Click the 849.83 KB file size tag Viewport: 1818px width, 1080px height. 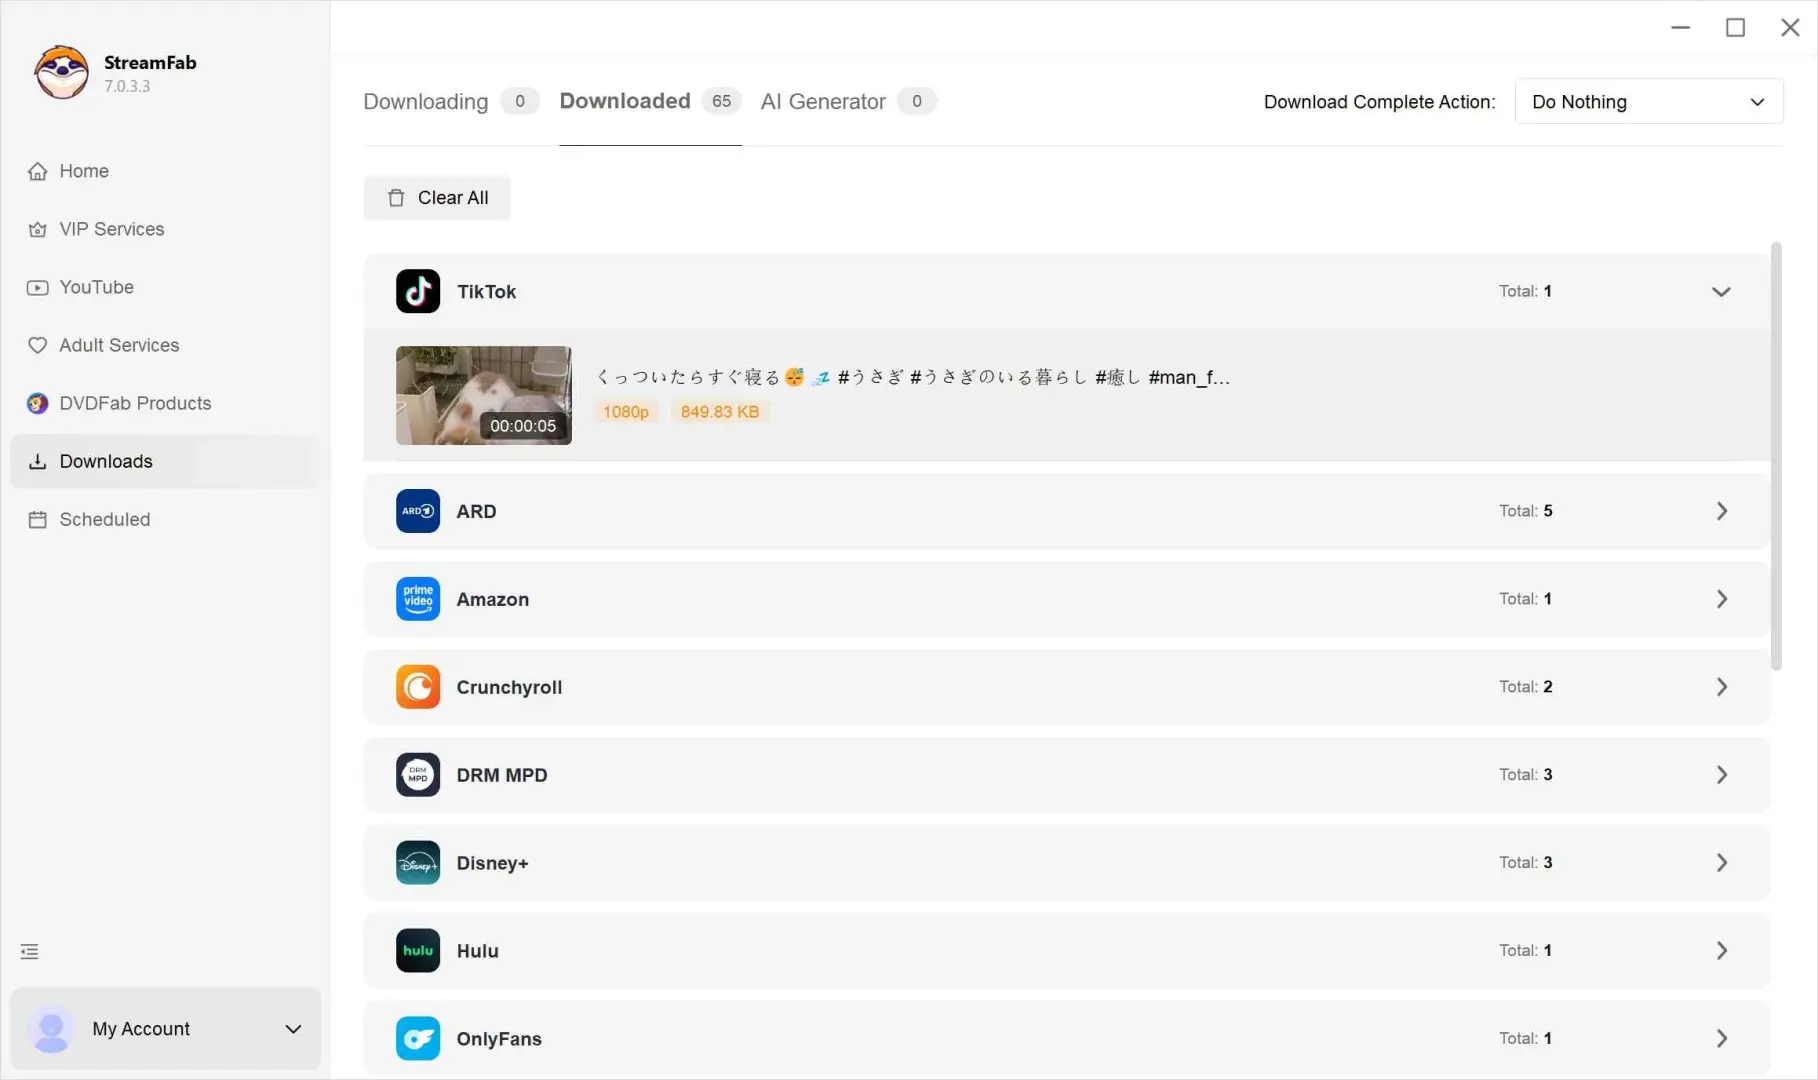(720, 412)
